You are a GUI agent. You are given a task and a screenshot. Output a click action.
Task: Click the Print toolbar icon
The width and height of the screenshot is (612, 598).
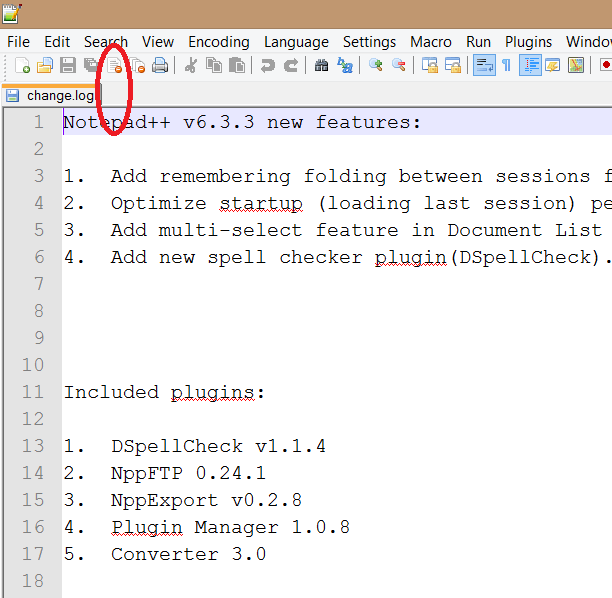[160, 65]
